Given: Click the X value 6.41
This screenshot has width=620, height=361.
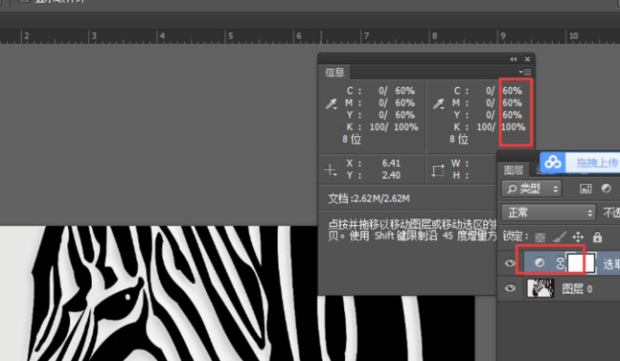Looking at the screenshot, I should [391, 163].
